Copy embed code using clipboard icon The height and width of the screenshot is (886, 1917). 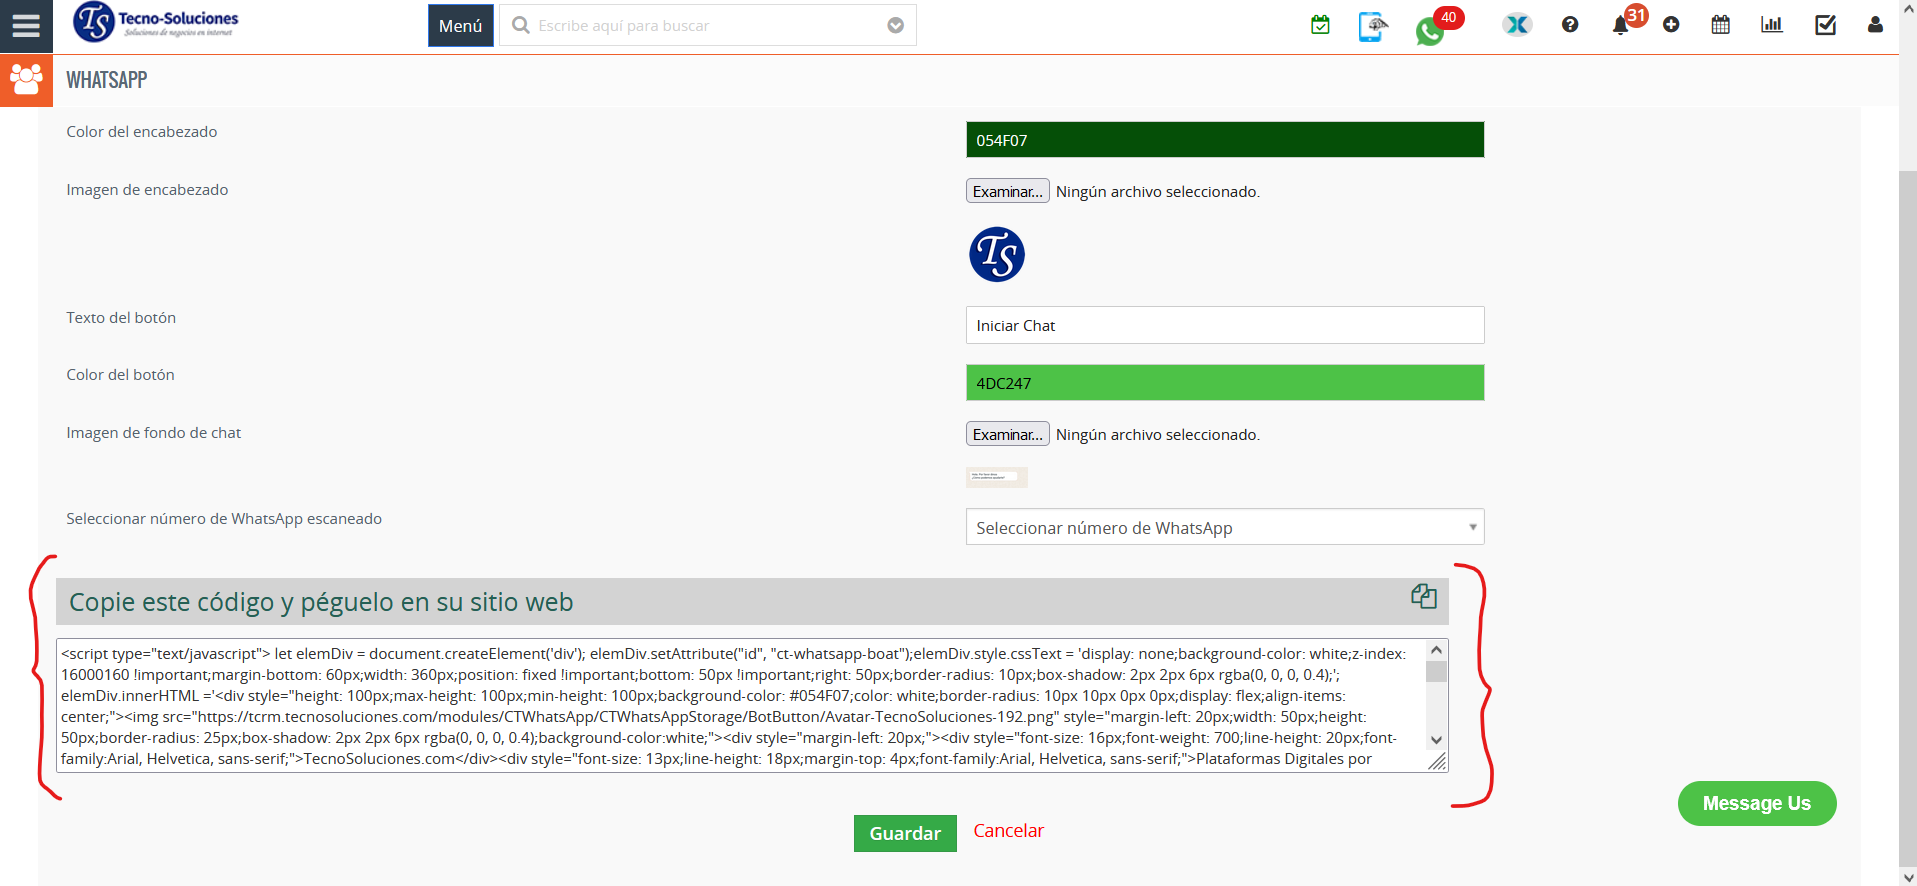(x=1423, y=597)
